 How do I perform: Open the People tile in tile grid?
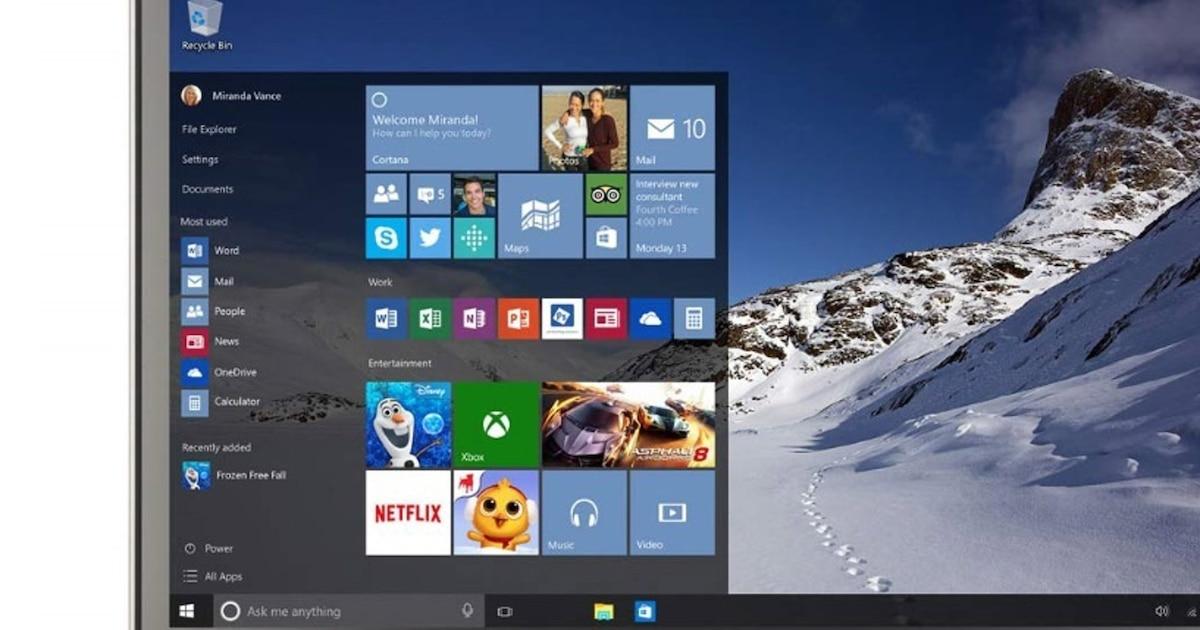point(386,194)
